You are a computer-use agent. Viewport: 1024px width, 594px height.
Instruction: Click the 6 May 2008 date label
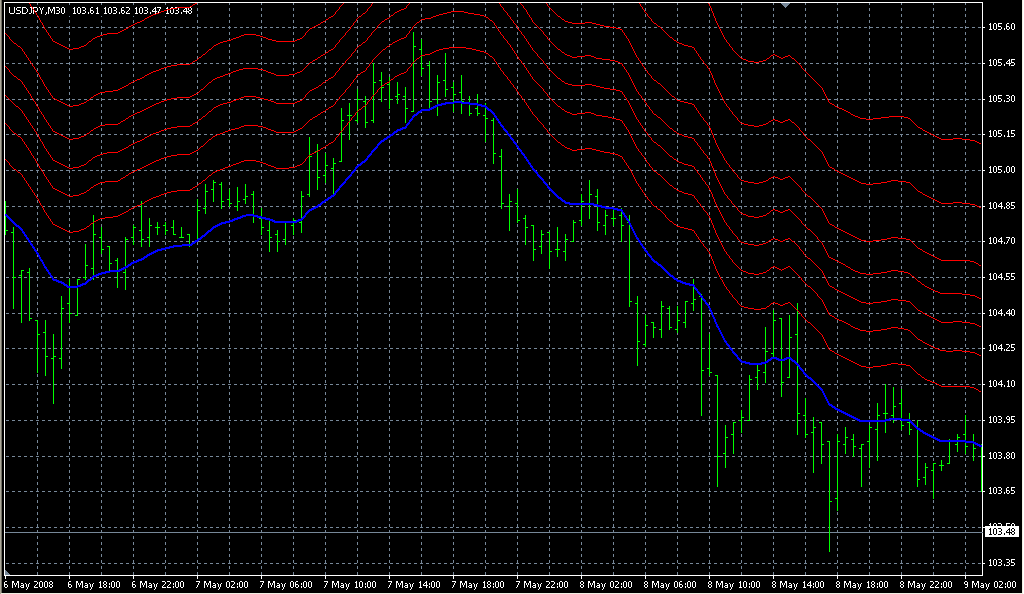tap(27, 584)
